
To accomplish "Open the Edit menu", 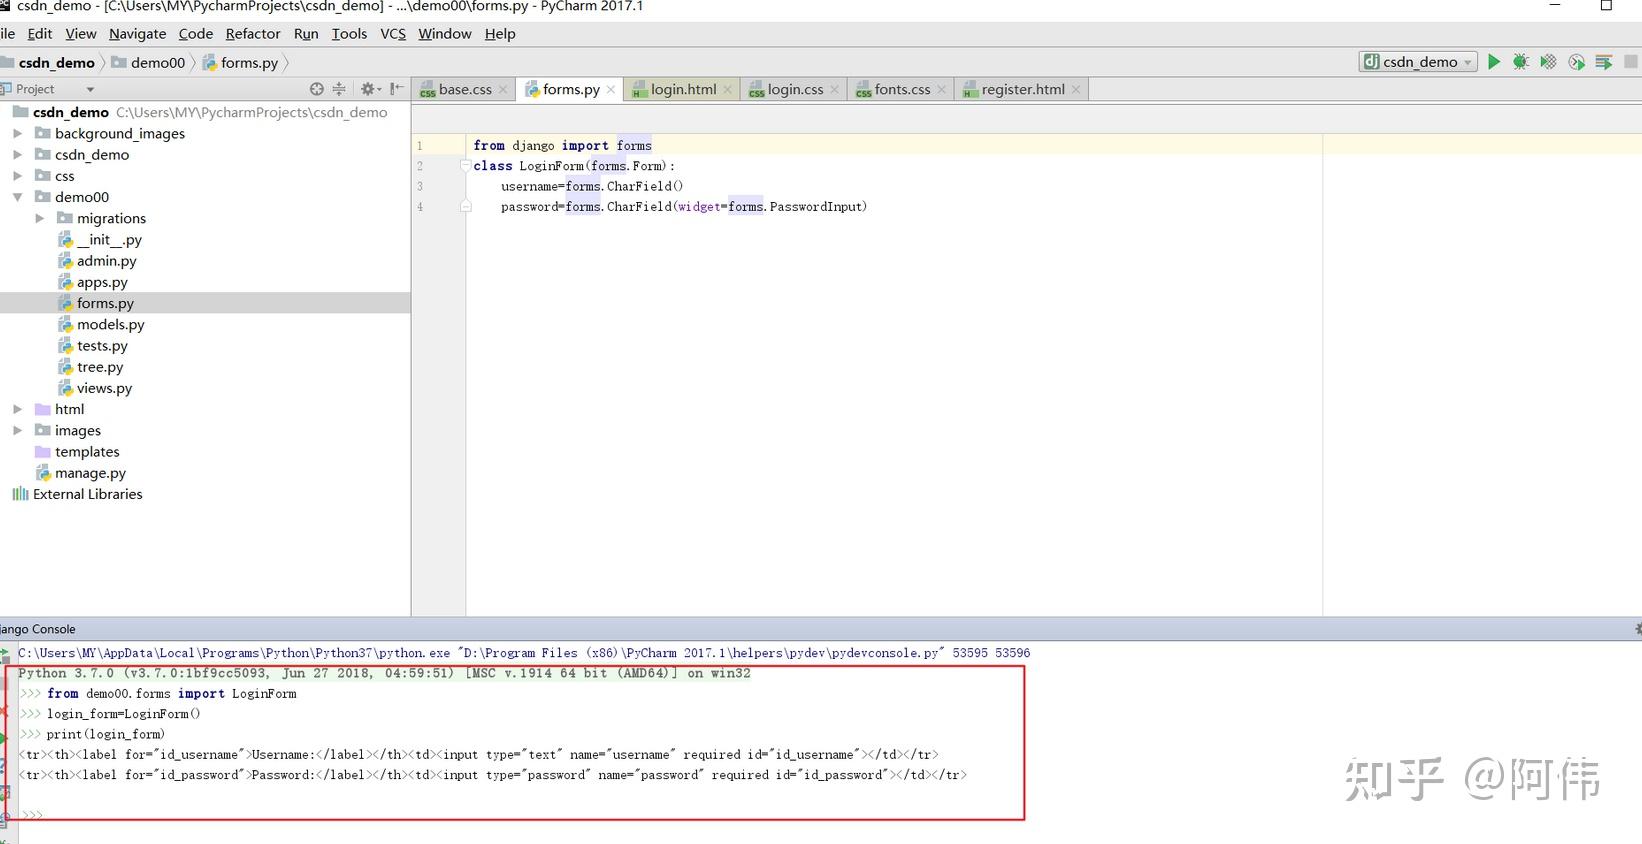I will click(40, 34).
